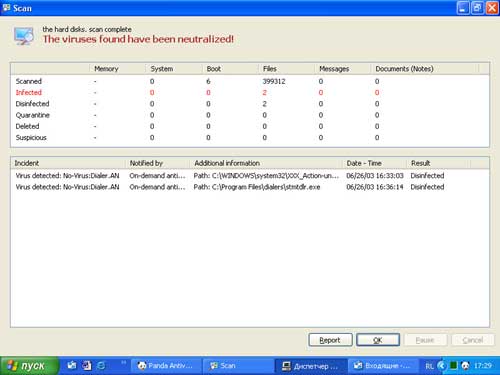Restore down the Scan window
This screenshot has width=500, height=375.
[477, 8]
